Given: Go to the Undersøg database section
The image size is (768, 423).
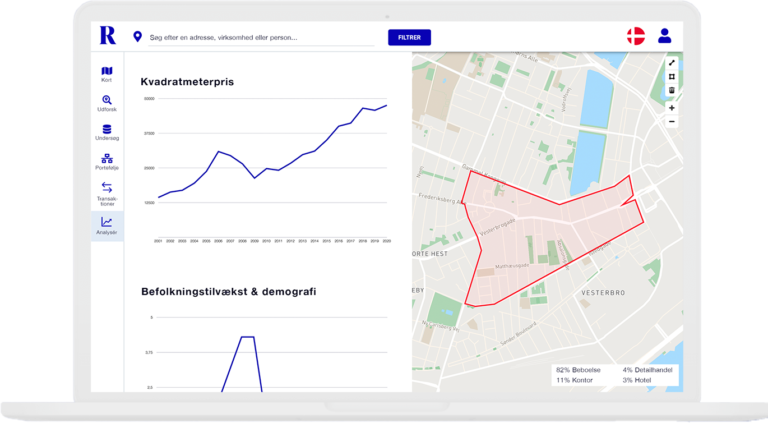Looking at the screenshot, I should [x=107, y=133].
